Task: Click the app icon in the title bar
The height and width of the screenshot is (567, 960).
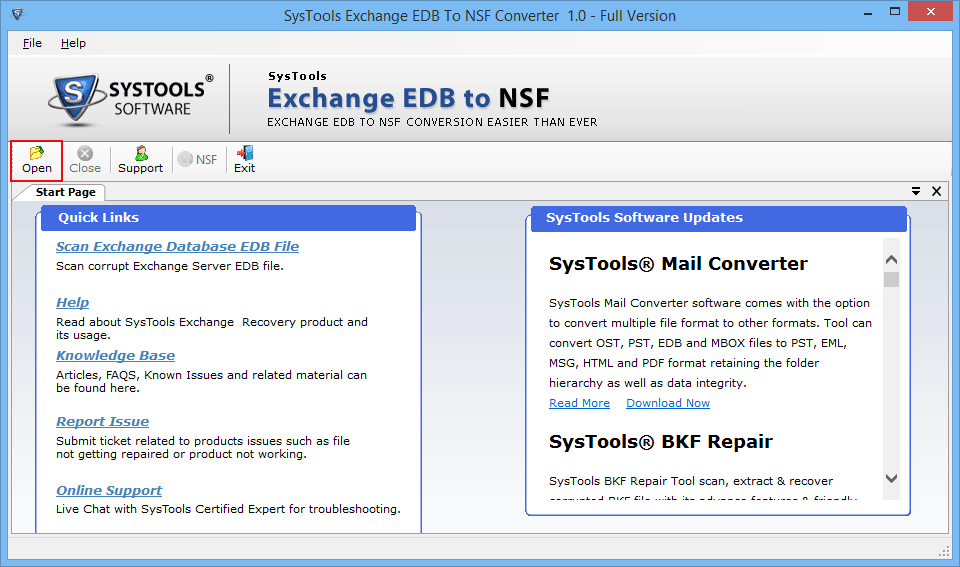Action: pyautogui.click(x=17, y=14)
